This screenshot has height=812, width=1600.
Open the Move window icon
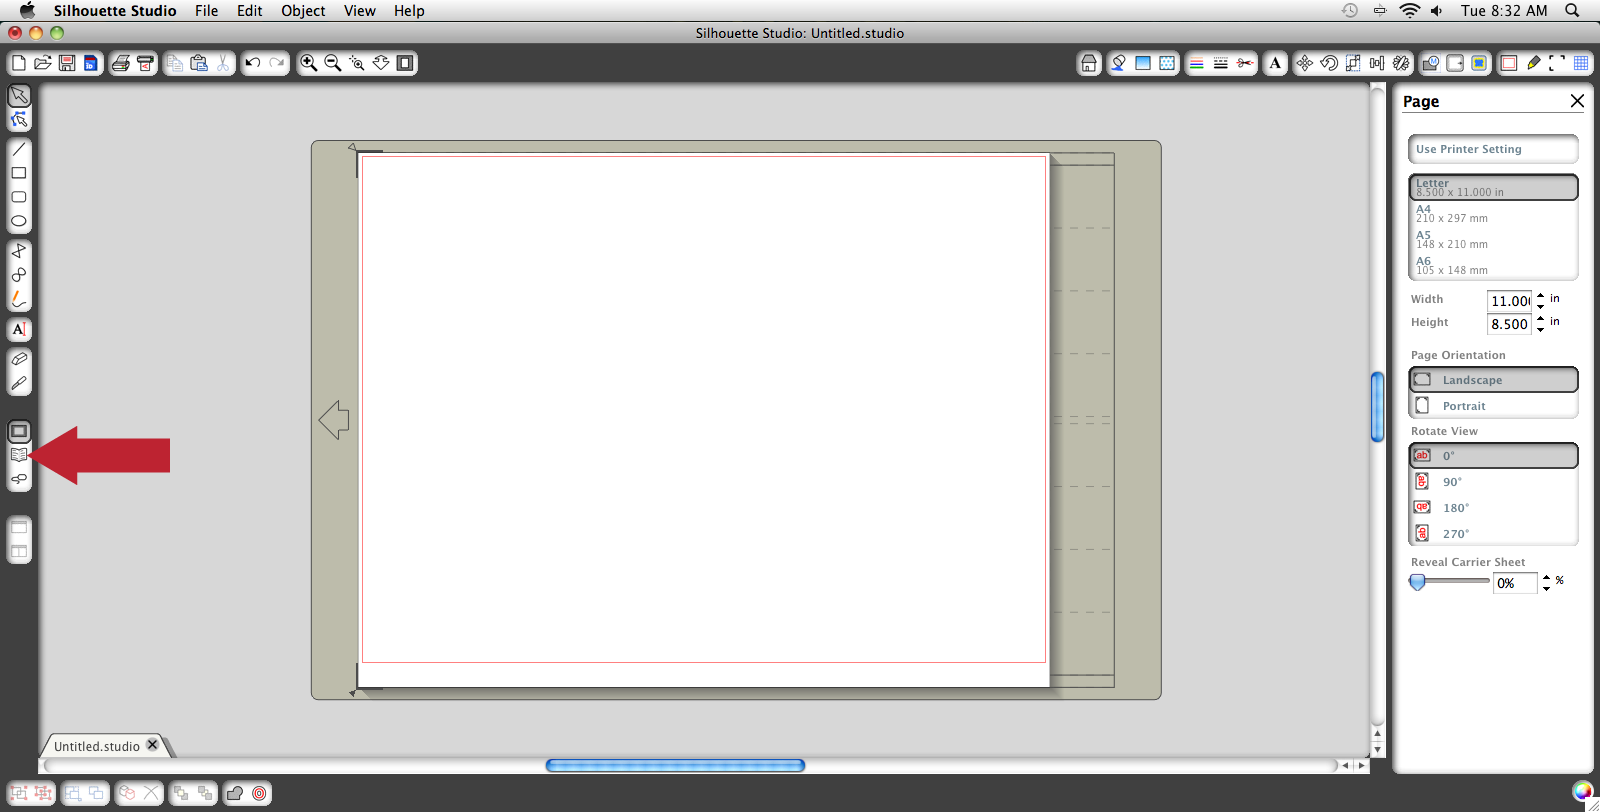pyautogui.click(x=1305, y=63)
